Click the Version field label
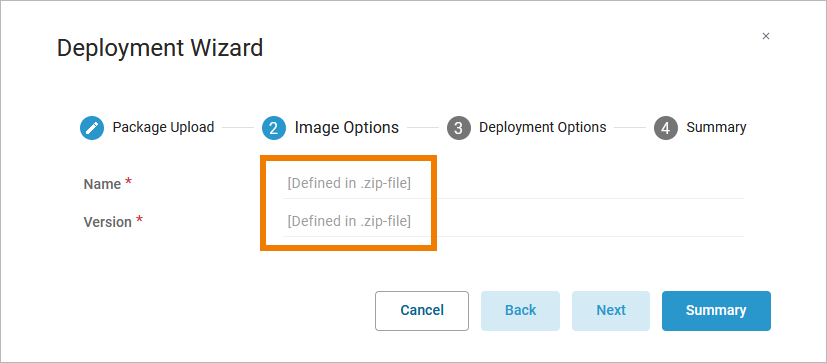 tap(108, 222)
